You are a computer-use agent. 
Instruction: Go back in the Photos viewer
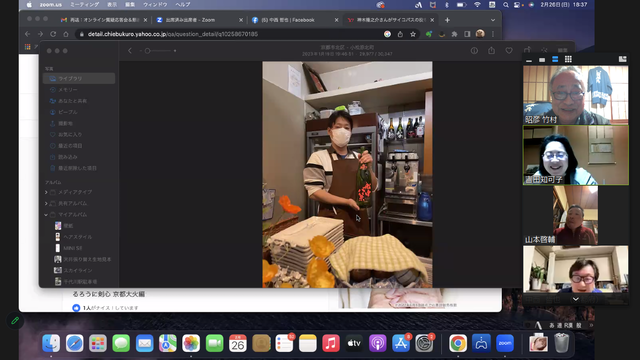pyautogui.click(x=130, y=51)
